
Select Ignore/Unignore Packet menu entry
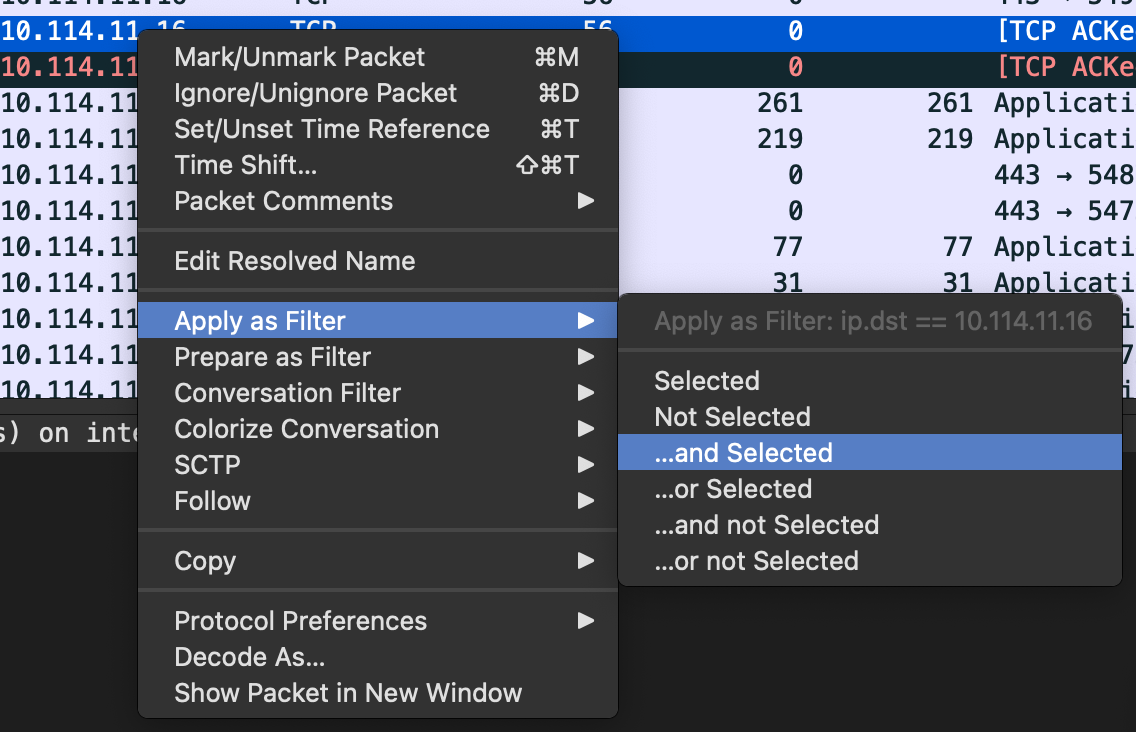315,93
